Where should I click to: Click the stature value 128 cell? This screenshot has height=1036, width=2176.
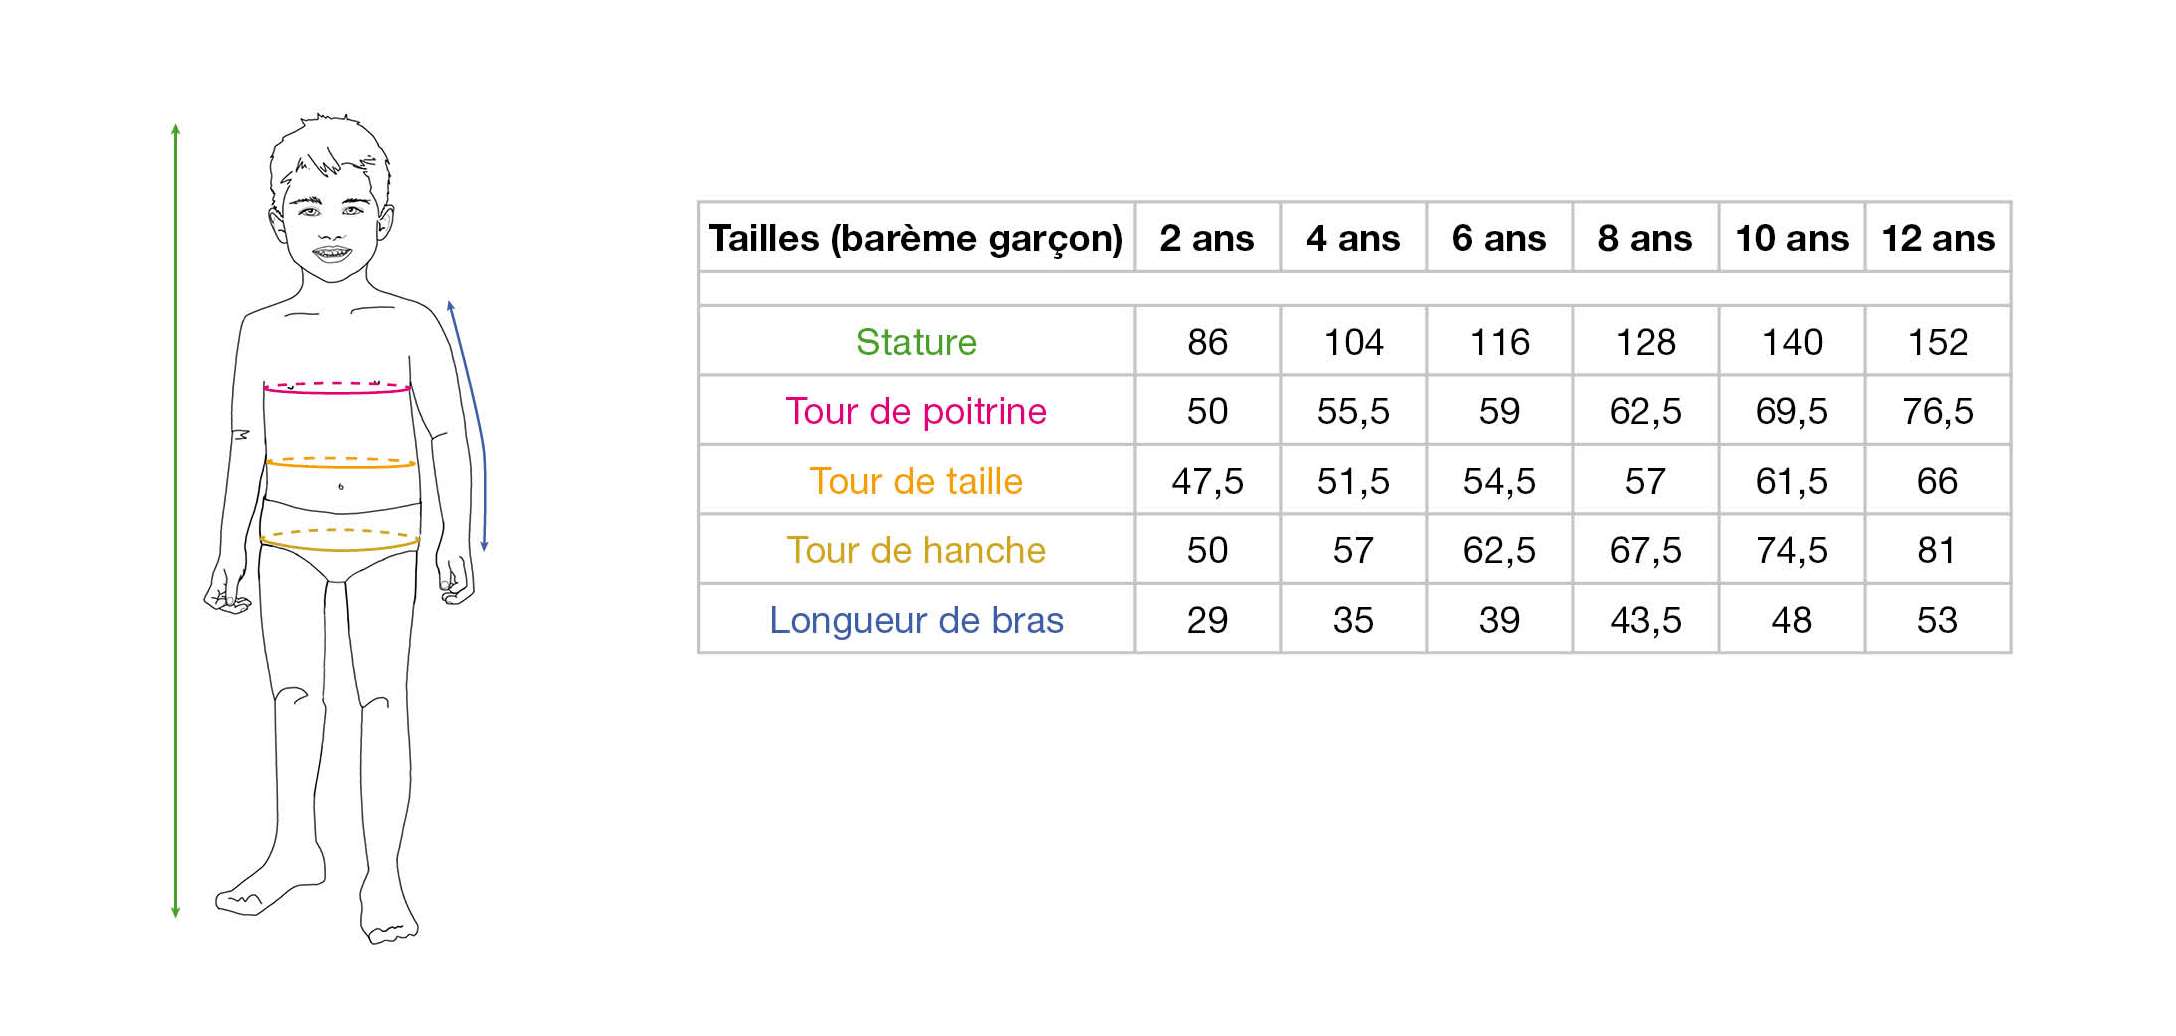click(x=1646, y=342)
